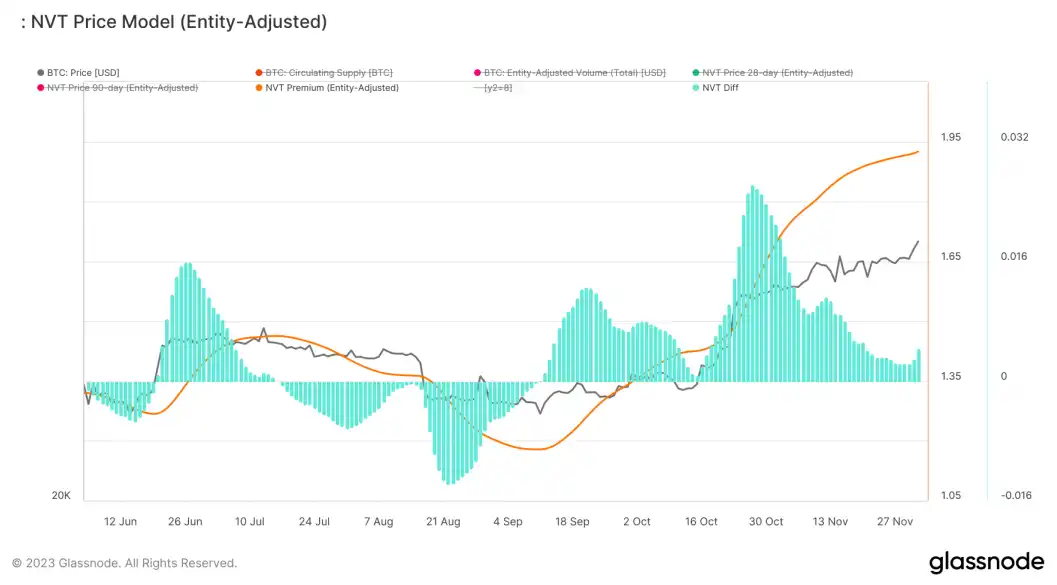Click the teal NVT Diff legend dot
This screenshot has width=1057, height=585.
(x=694, y=88)
